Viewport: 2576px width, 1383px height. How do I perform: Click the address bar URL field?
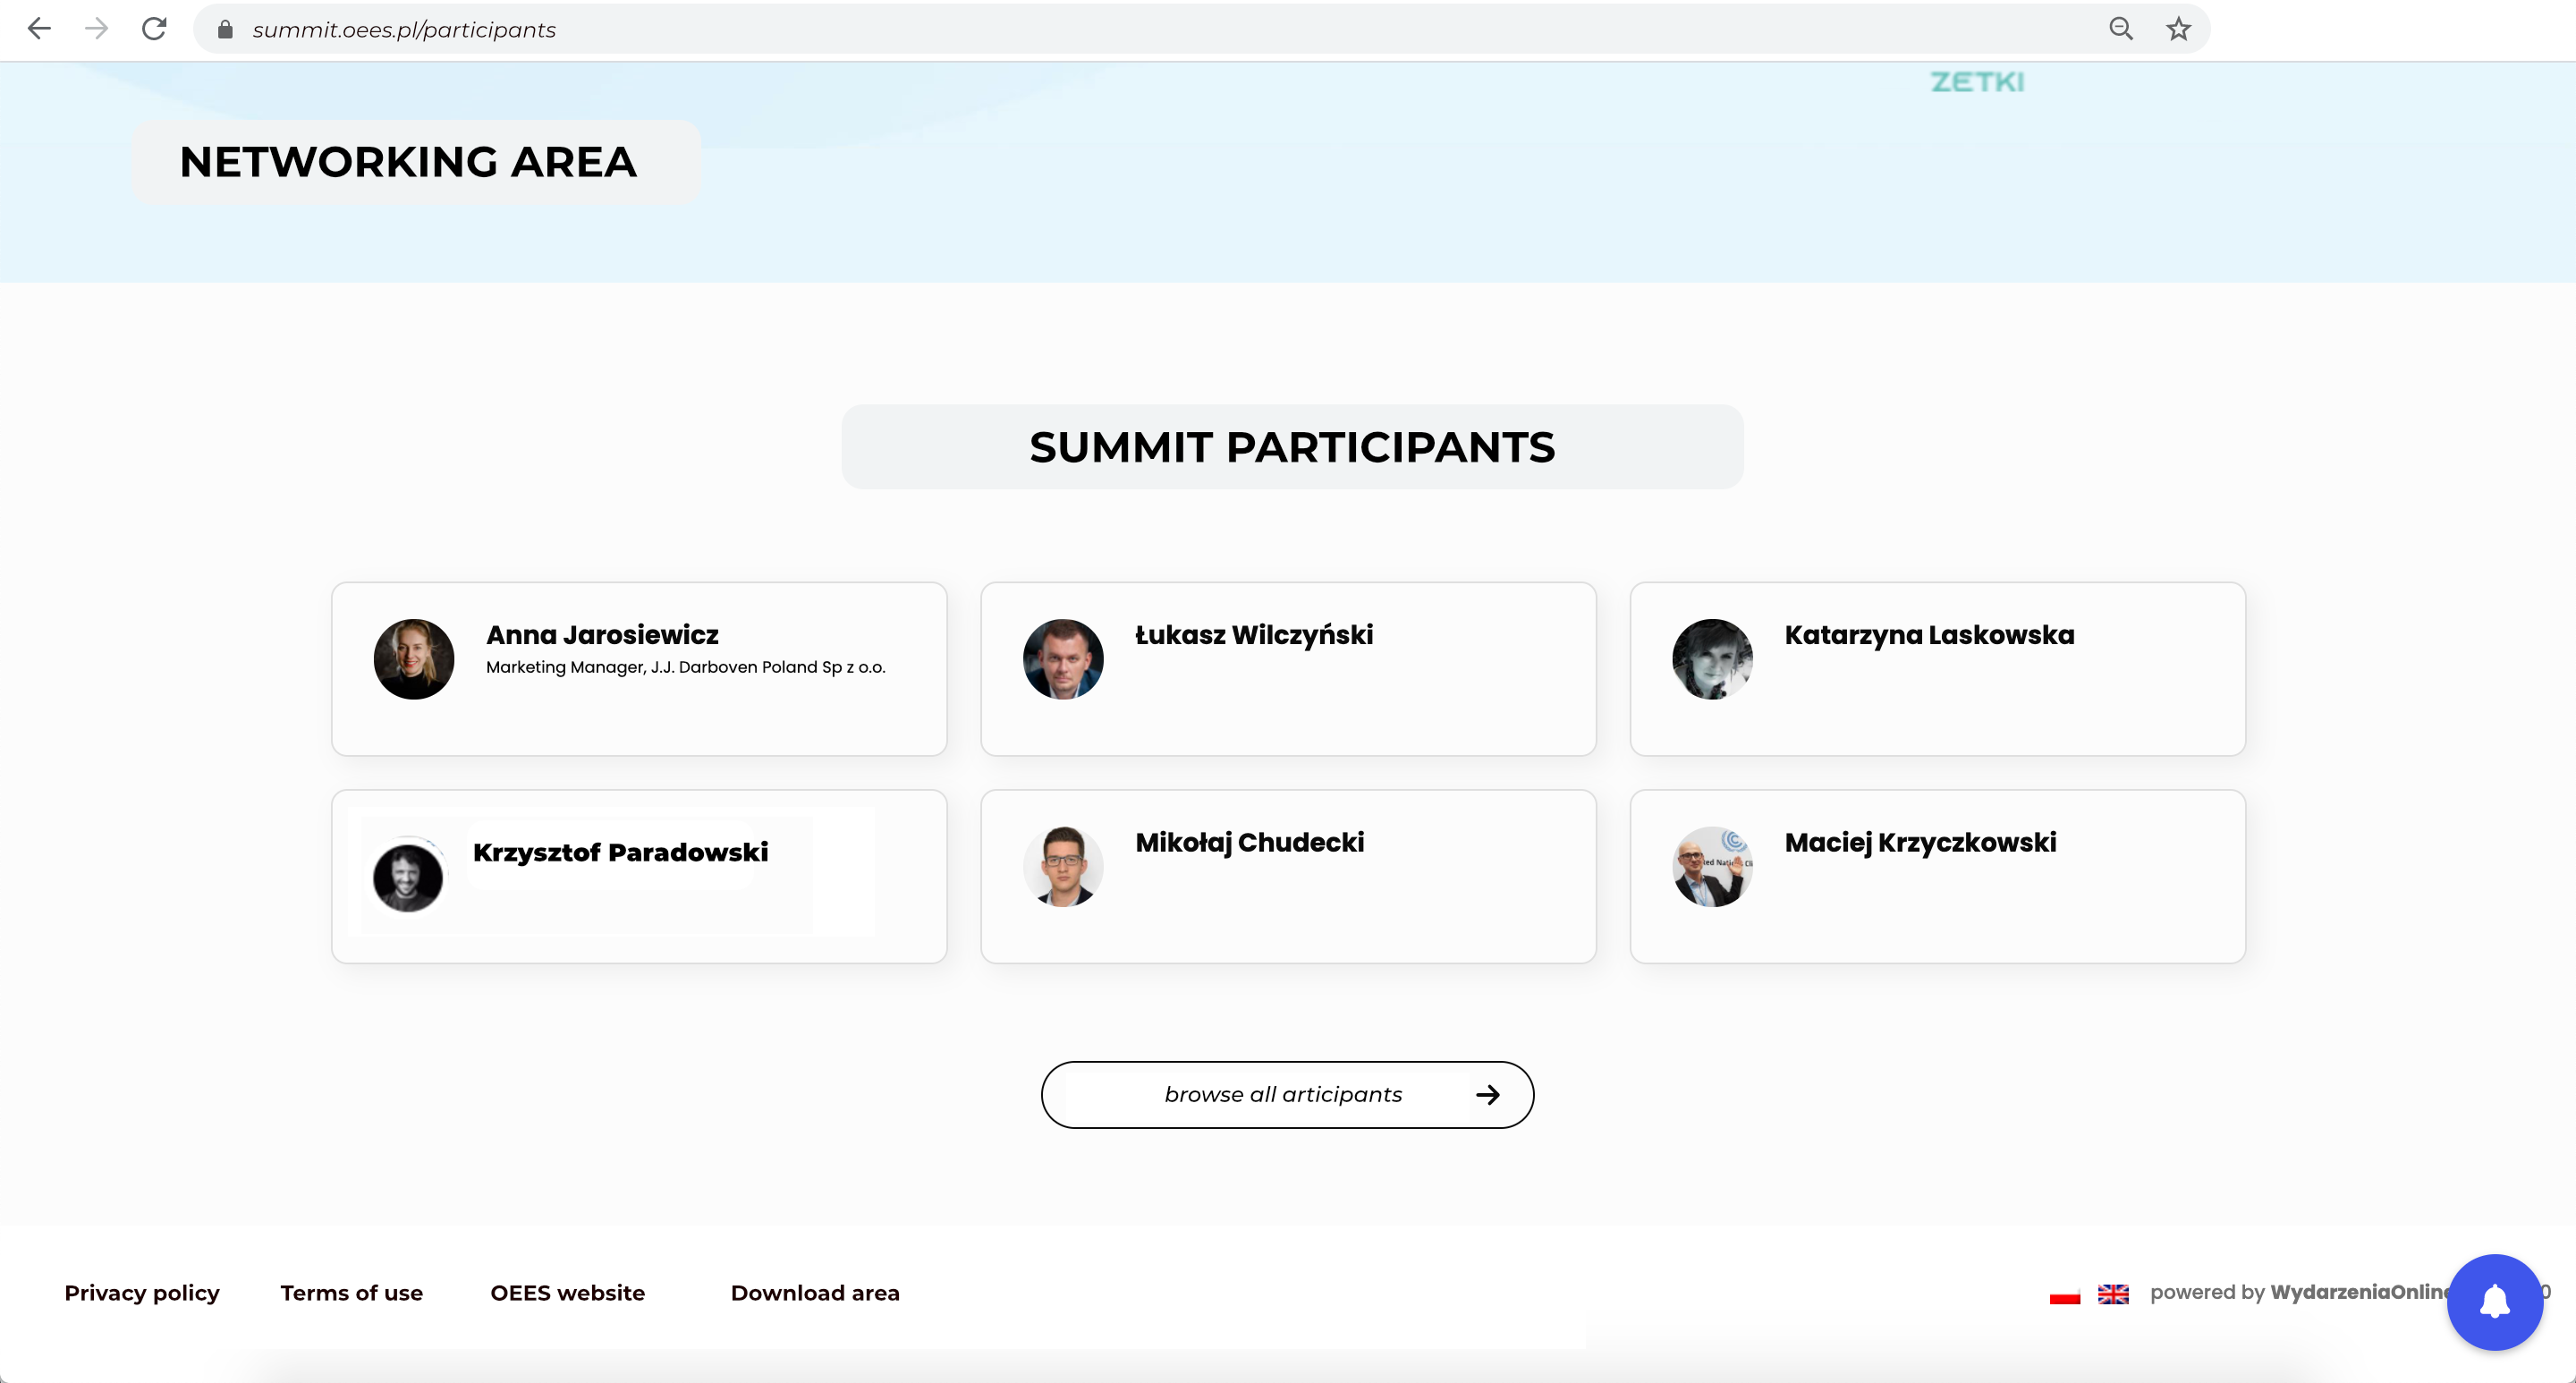[x=1100, y=30]
